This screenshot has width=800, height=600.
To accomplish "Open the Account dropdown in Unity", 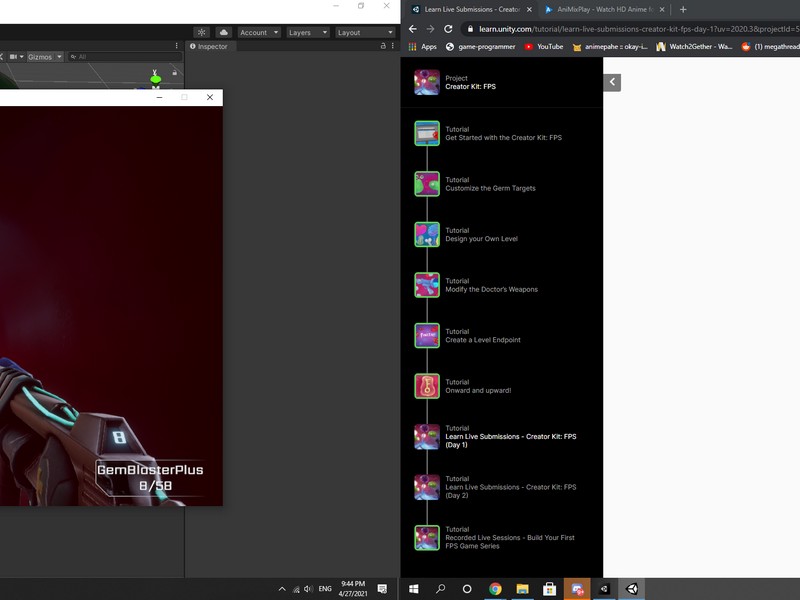I will (x=259, y=32).
